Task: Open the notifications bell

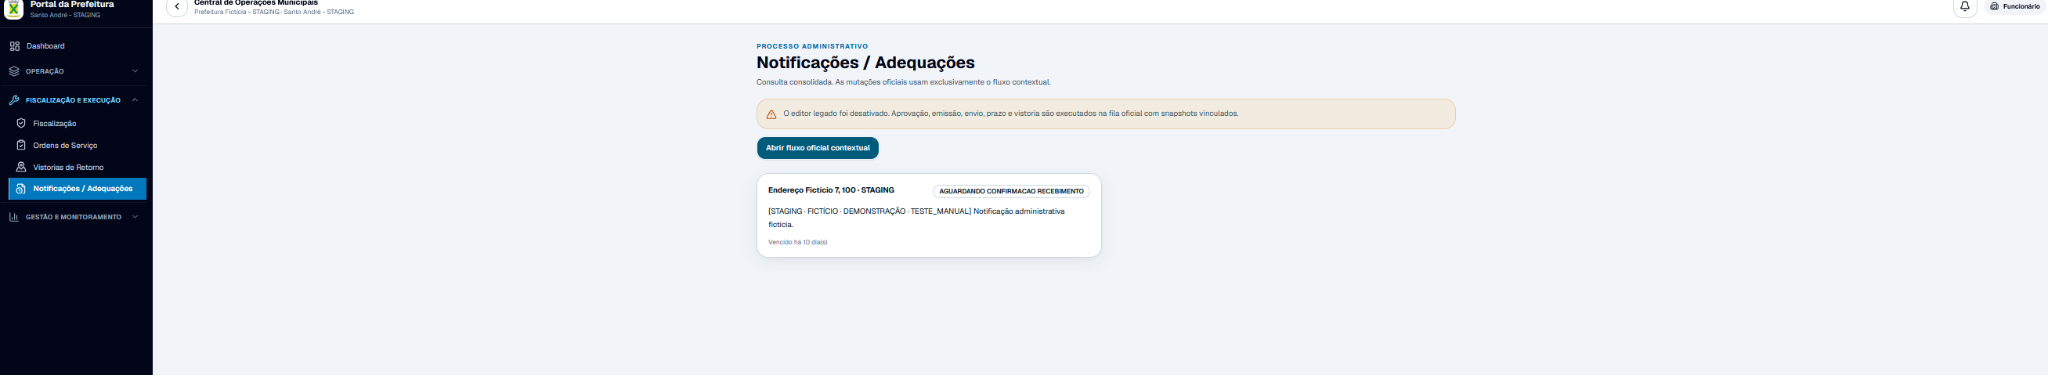Action: (1964, 7)
